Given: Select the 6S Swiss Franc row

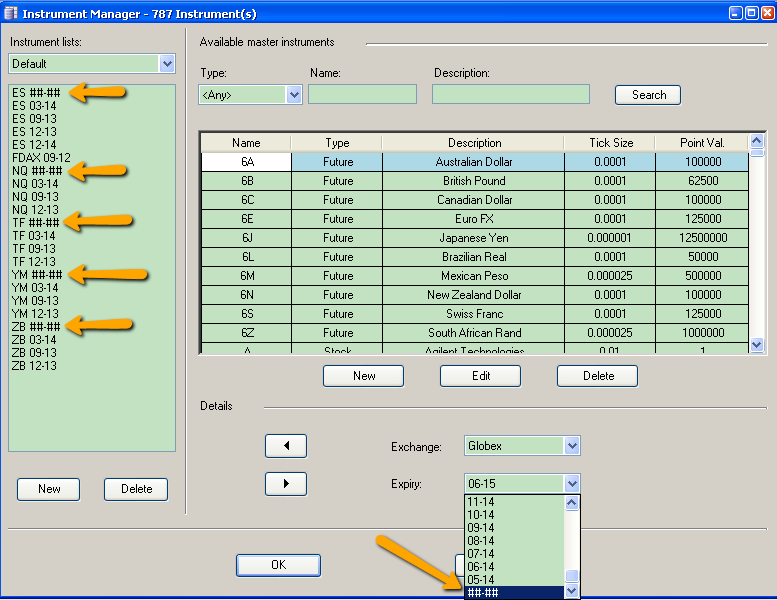Looking at the screenshot, I should (475, 314).
